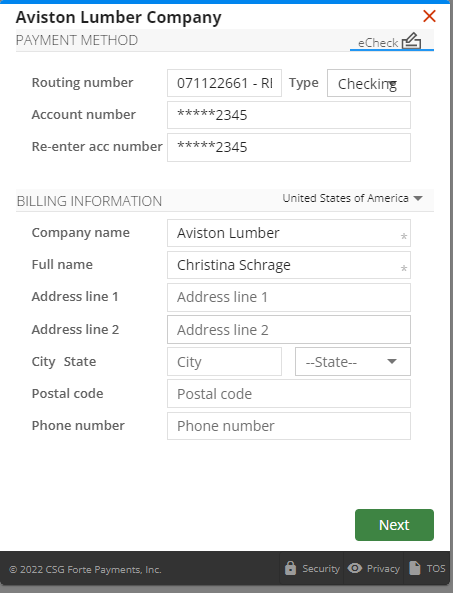Viewport: 453px width, 593px height.
Task: Click the Privacy eye icon
Action: pyautogui.click(x=355, y=568)
